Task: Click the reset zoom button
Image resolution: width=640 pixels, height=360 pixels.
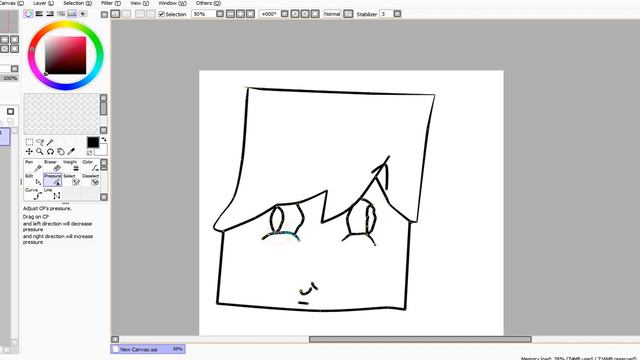Action: (251, 14)
